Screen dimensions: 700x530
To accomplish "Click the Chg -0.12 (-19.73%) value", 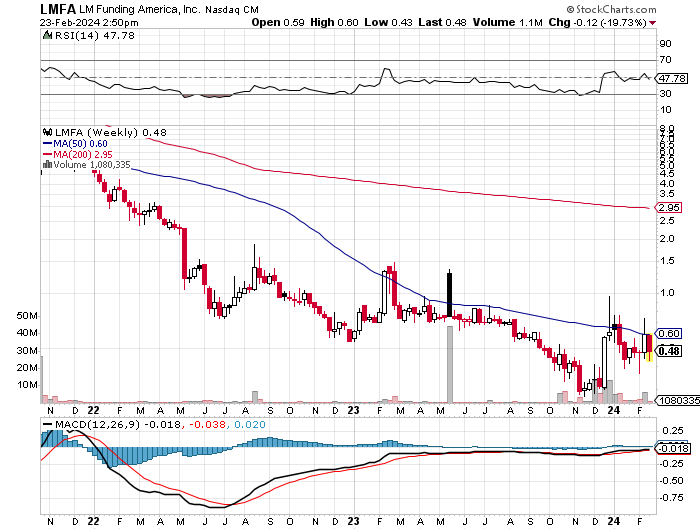I will (x=597, y=22).
